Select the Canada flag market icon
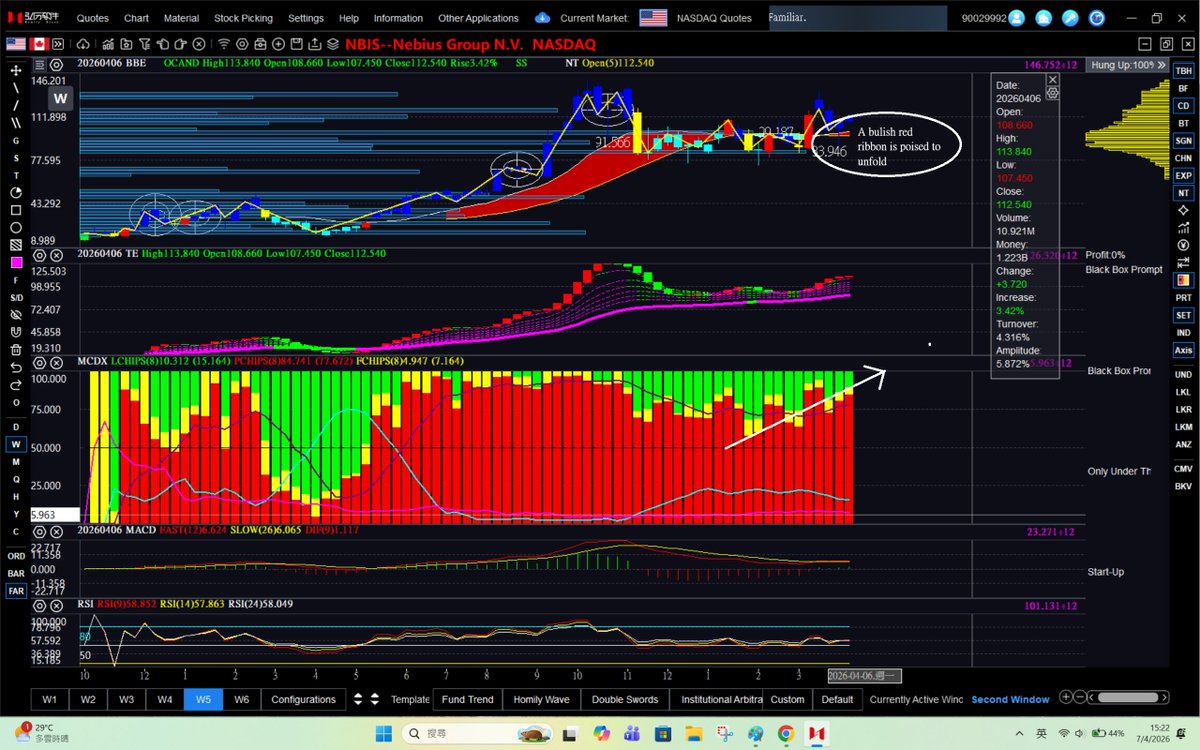Viewport: 1200px width, 750px height. click(x=39, y=44)
